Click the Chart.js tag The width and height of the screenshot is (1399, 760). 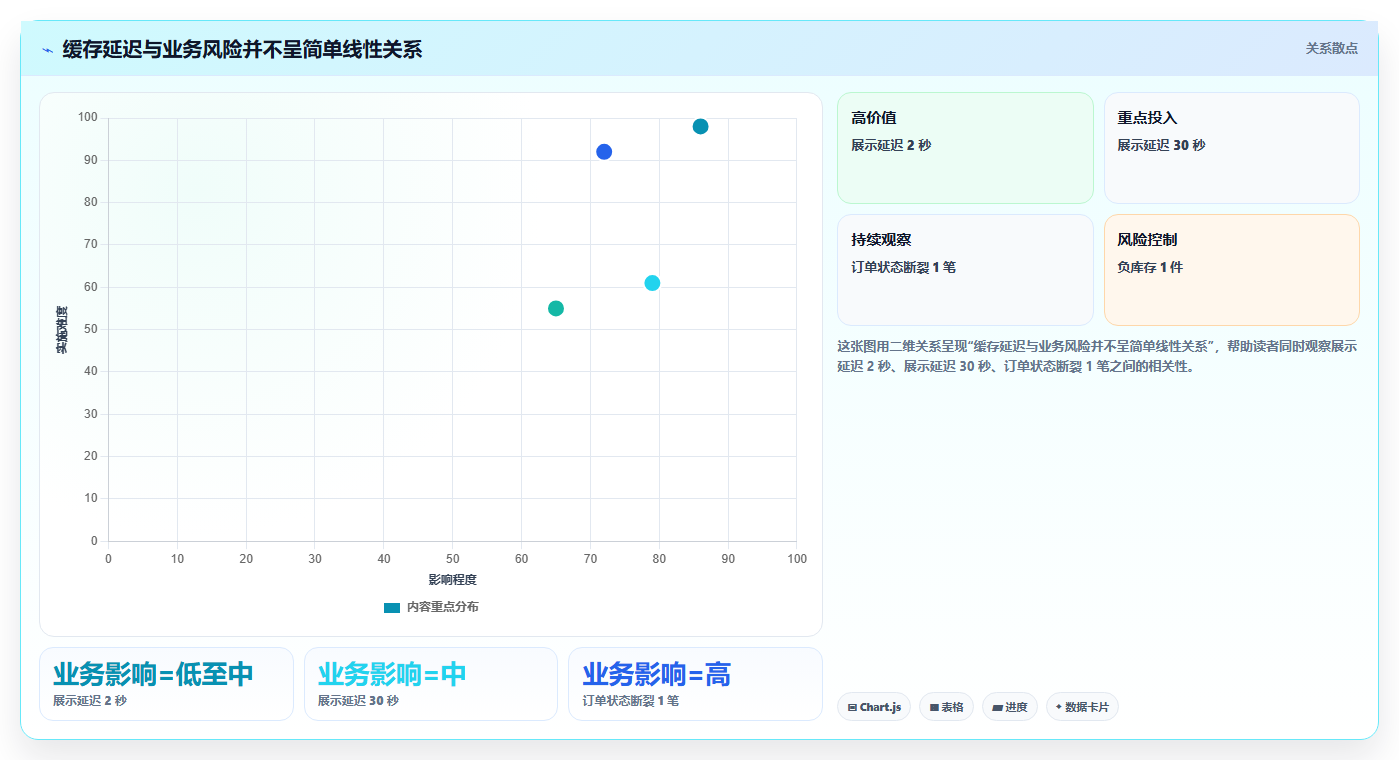coord(874,707)
